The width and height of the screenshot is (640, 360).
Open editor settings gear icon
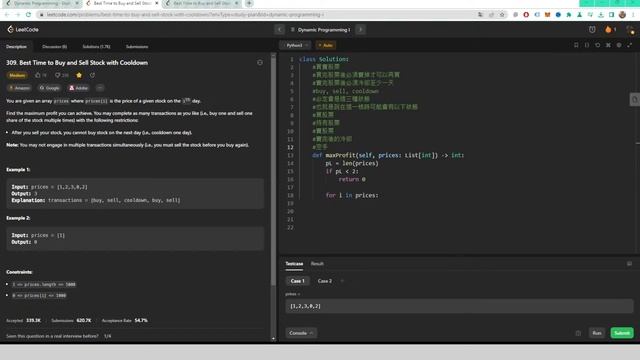[619, 45]
